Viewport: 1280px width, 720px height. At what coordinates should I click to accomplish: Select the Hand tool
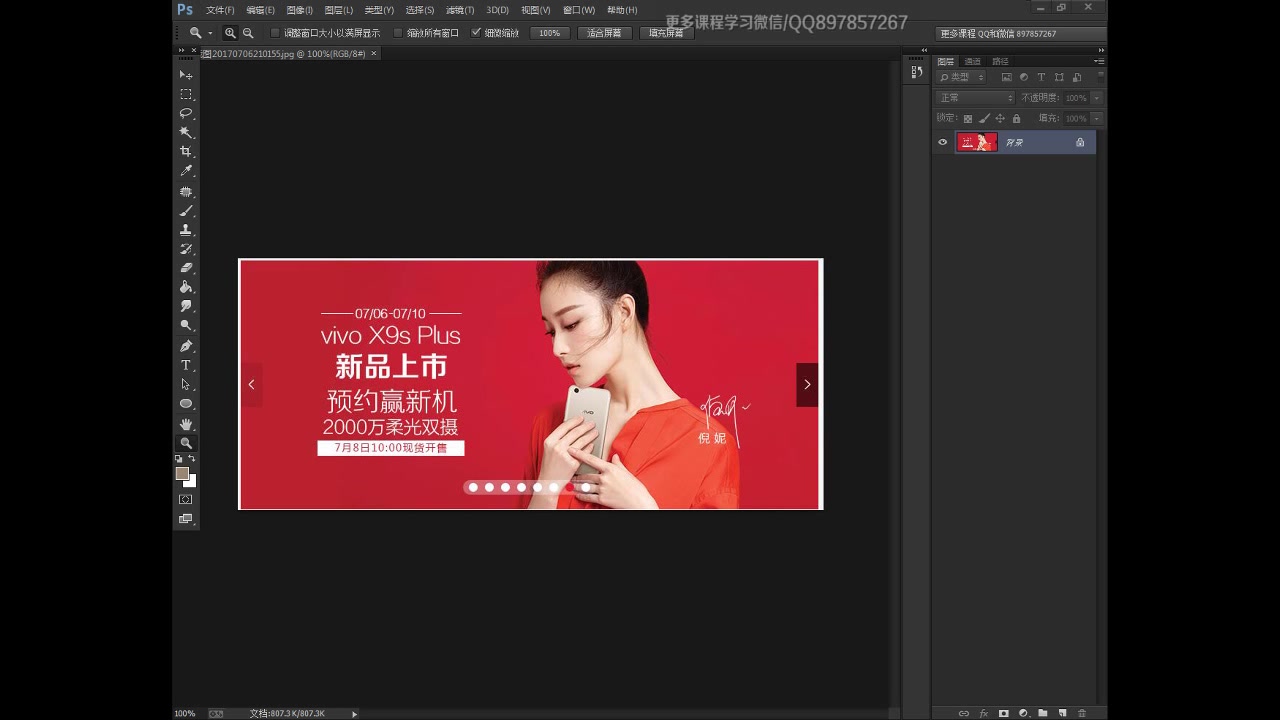[186, 424]
